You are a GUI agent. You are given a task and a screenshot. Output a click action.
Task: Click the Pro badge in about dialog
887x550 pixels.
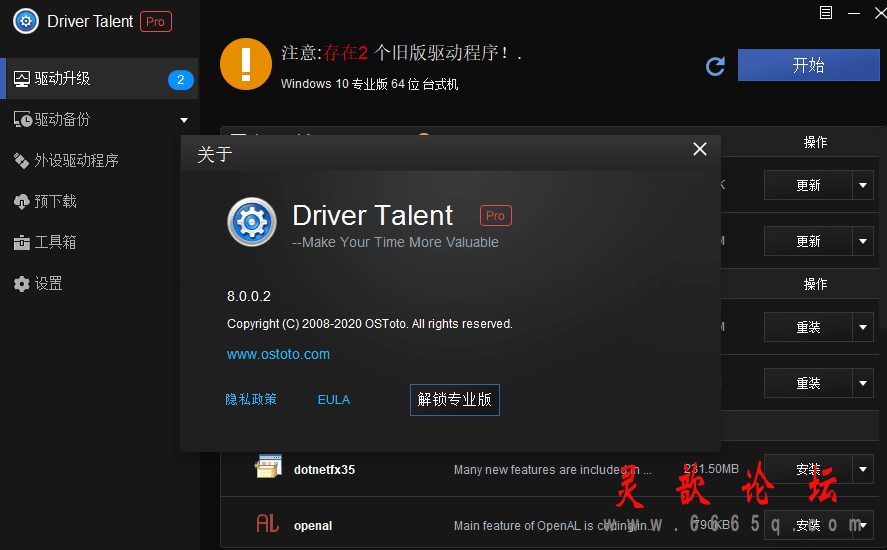(x=496, y=216)
